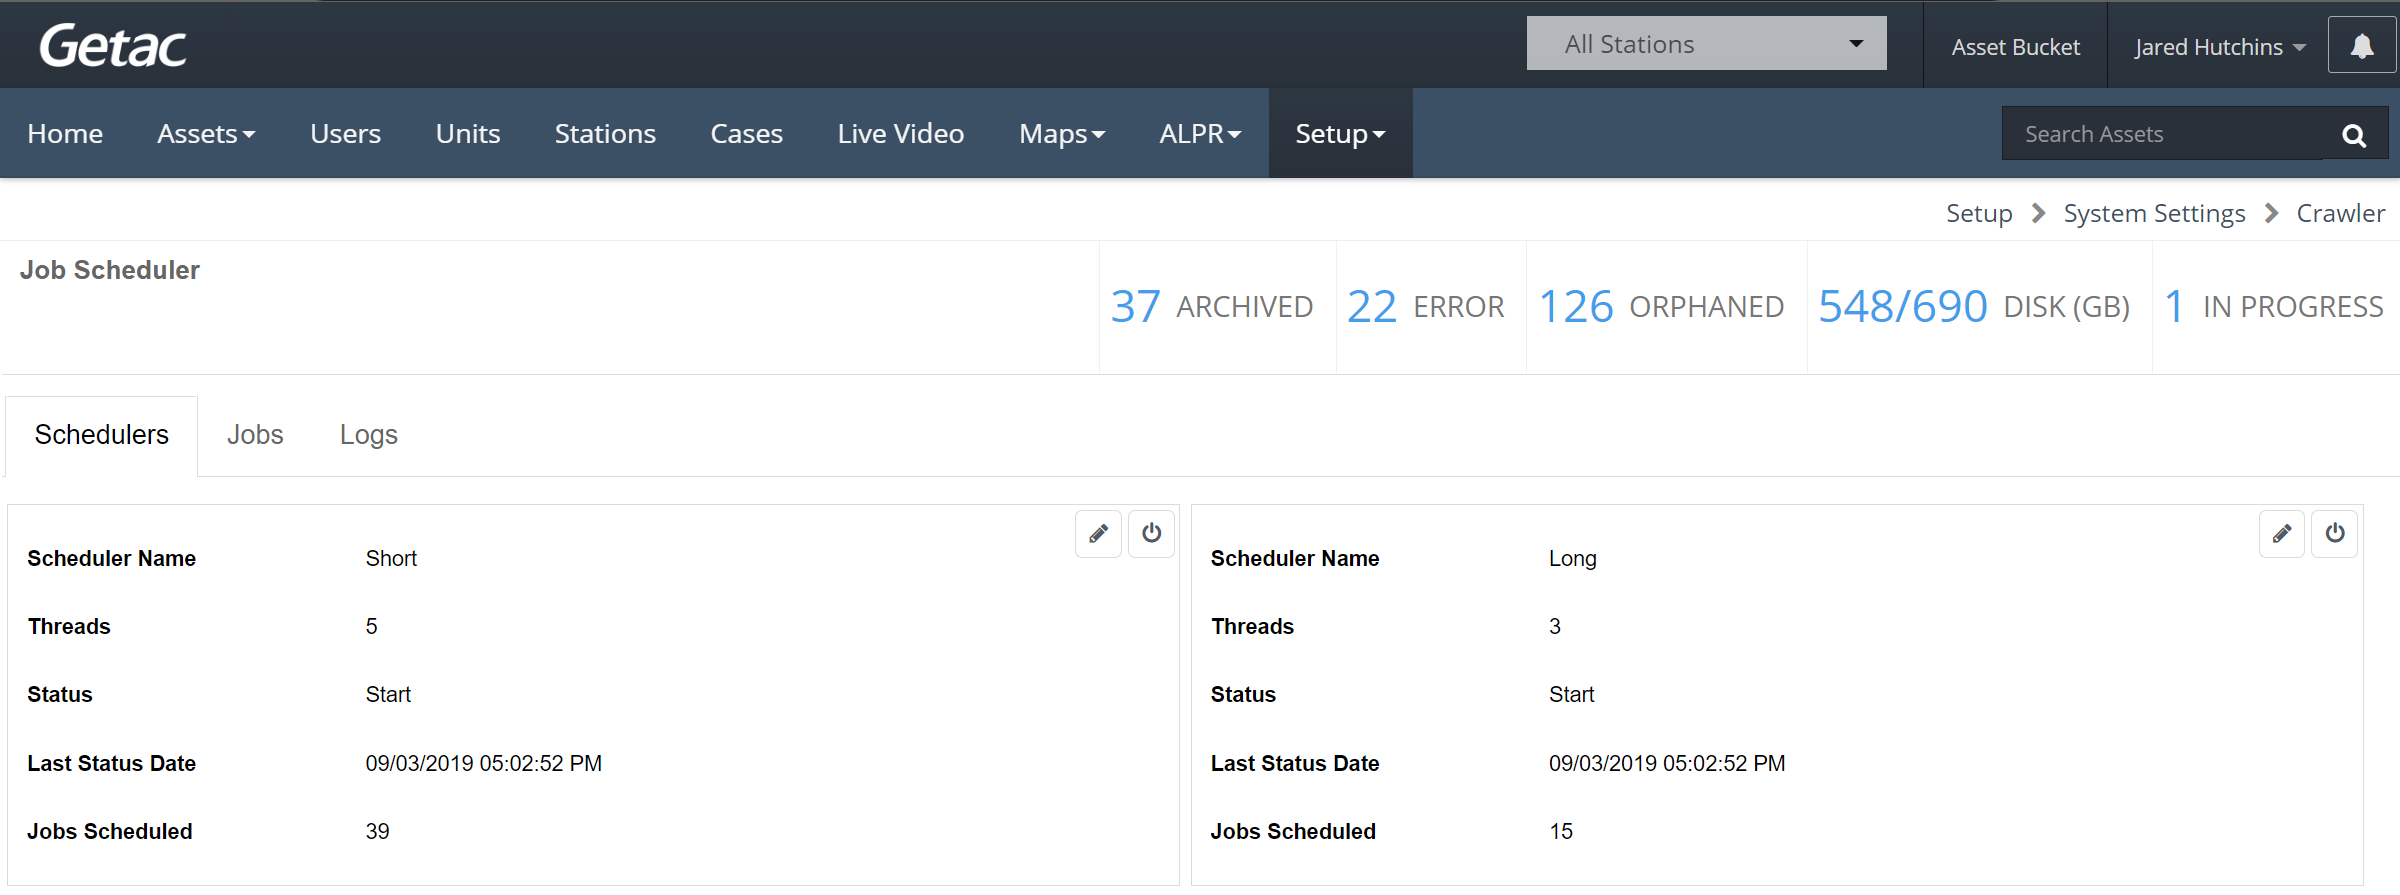Click the Short scheduler's Last Status Date value
Viewport: 2400px width, 895px height.
click(x=484, y=764)
